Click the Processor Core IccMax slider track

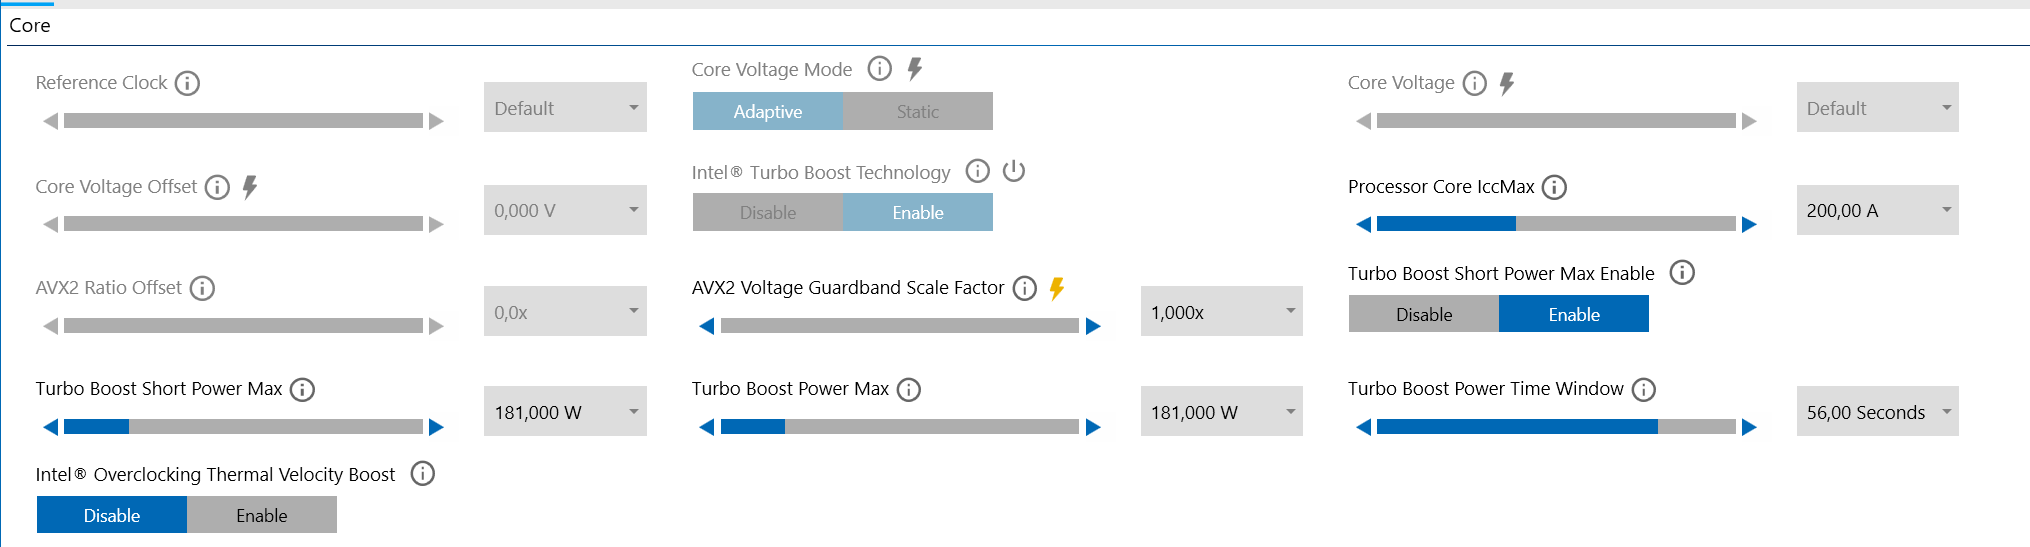(x=1556, y=224)
